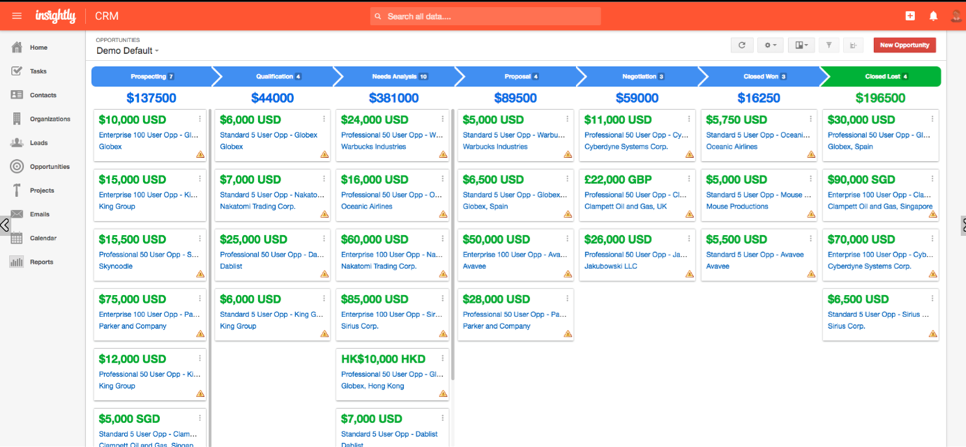This screenshot has height=447, width=966.
Task: Click warning icon on $6,500 USD Sirius card
Action: [933, 334]
